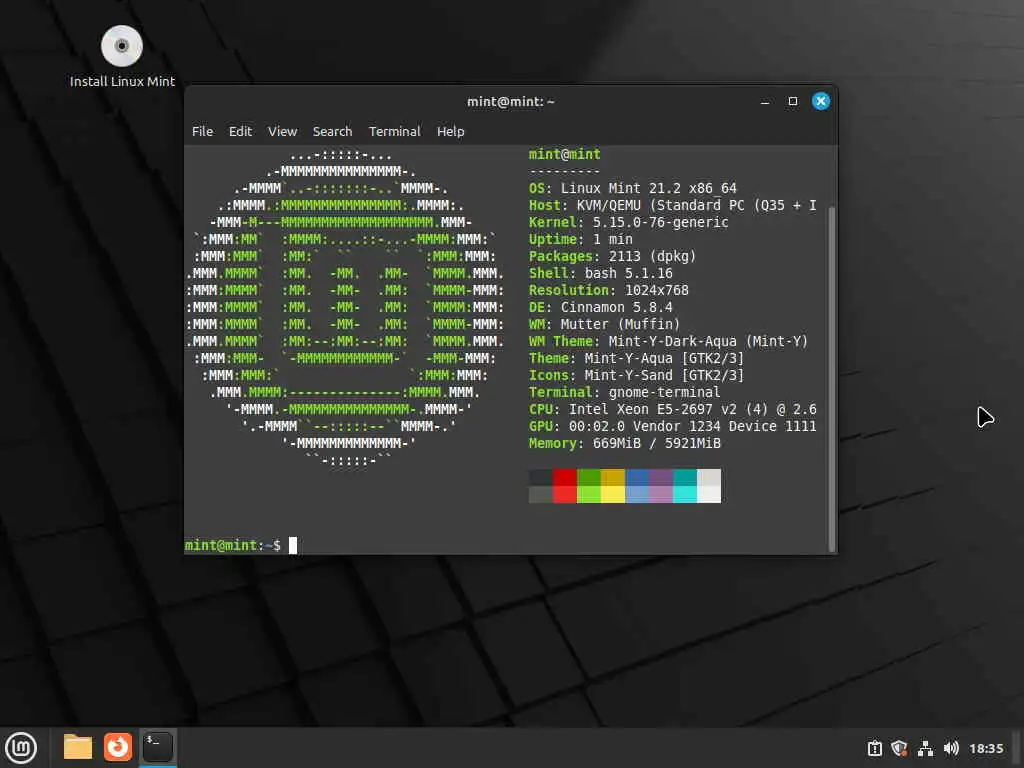The height and width of the screenshot is (768, 1024).
Task: Click the Theme: Mint-Y-Aqua line
Action: point(636,358)
